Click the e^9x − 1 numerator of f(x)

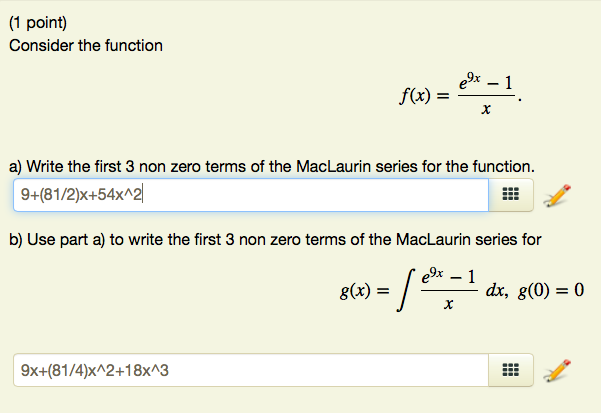pyautogui.click(x=486, y=82)
